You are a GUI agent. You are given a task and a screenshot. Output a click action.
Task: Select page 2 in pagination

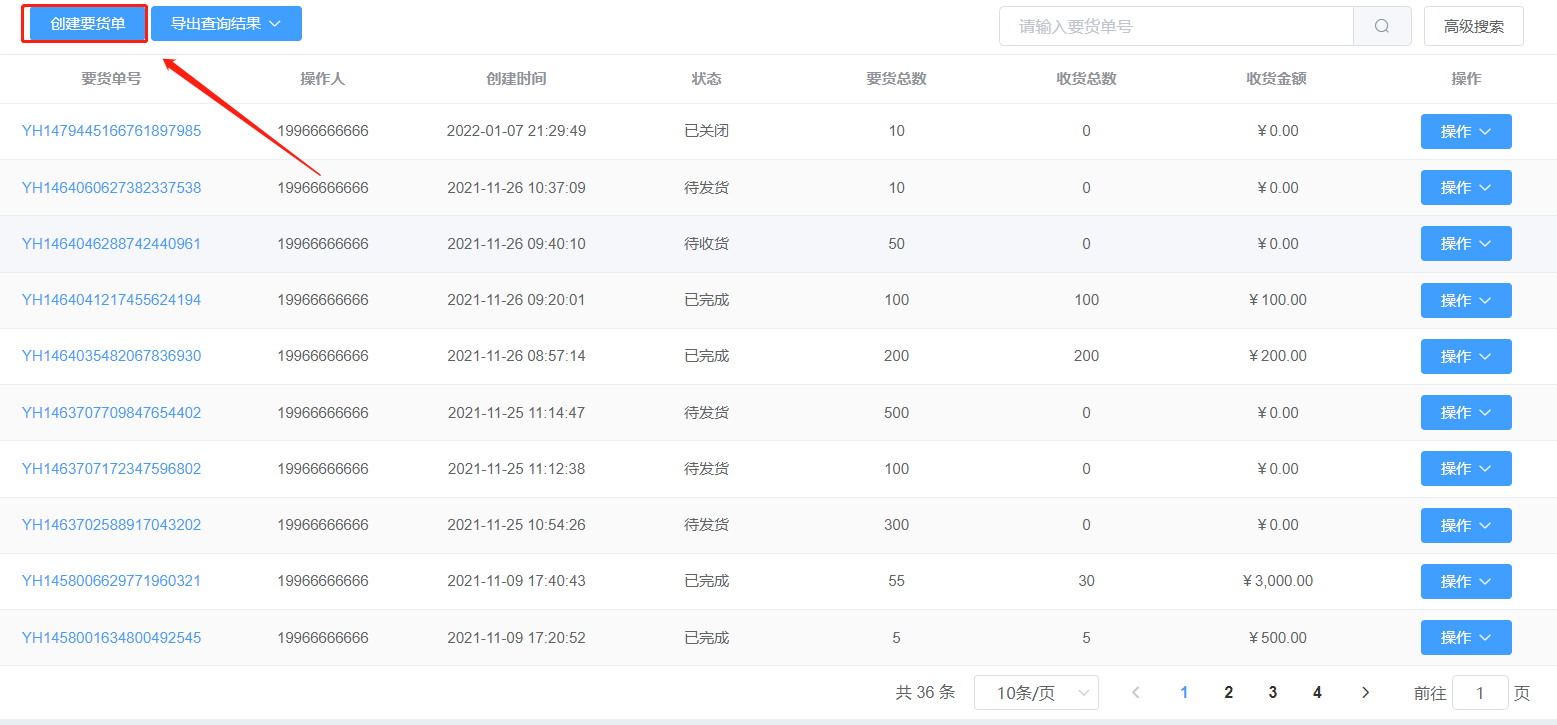tap(1228, 692)
